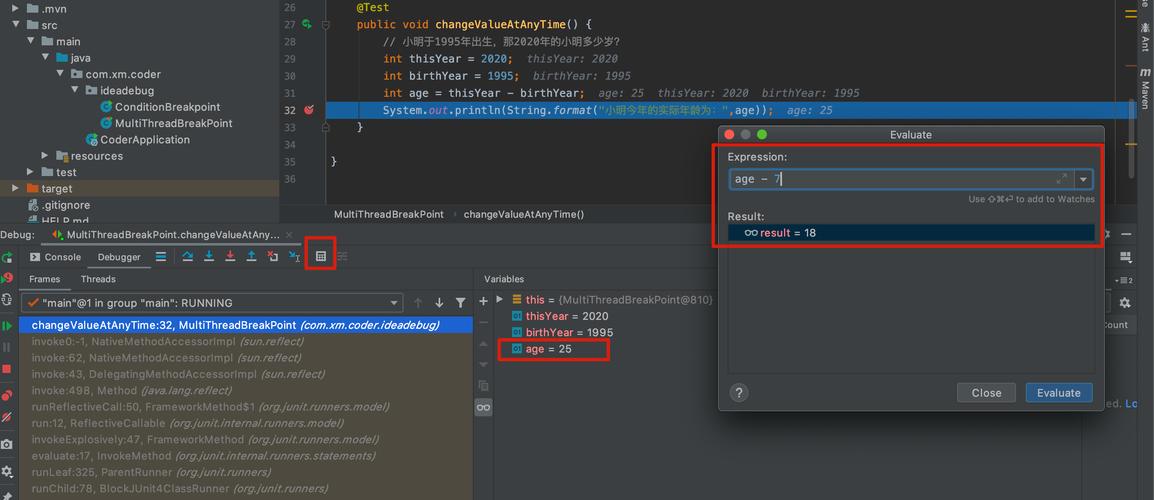The width and height of the screenshot is (1154, 500).
Task: Select previous frame up arrow
Action: (x=418, y=303)
